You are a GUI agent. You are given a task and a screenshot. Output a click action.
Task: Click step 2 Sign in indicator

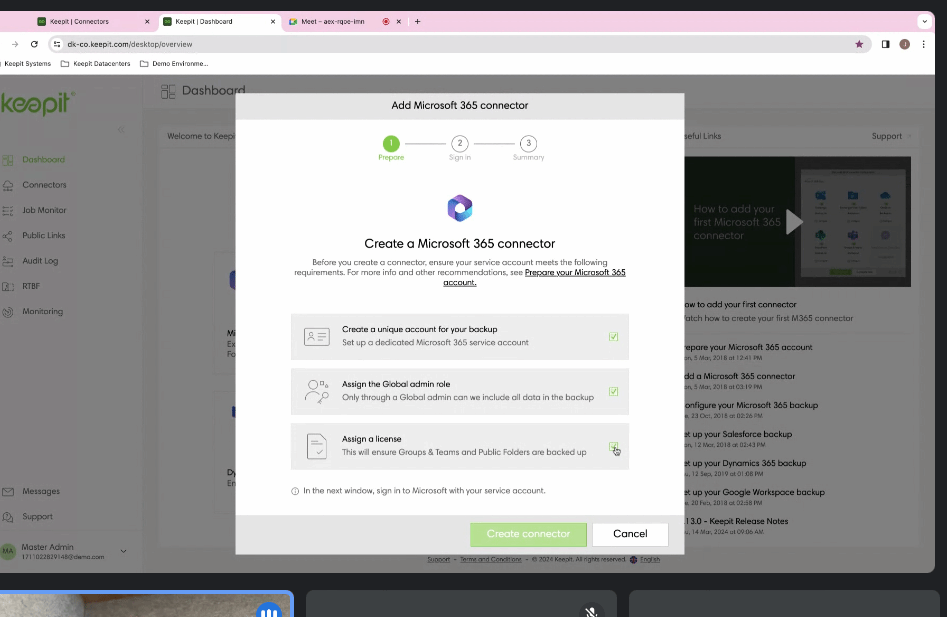pyautogui.click(x=460, y=144)
